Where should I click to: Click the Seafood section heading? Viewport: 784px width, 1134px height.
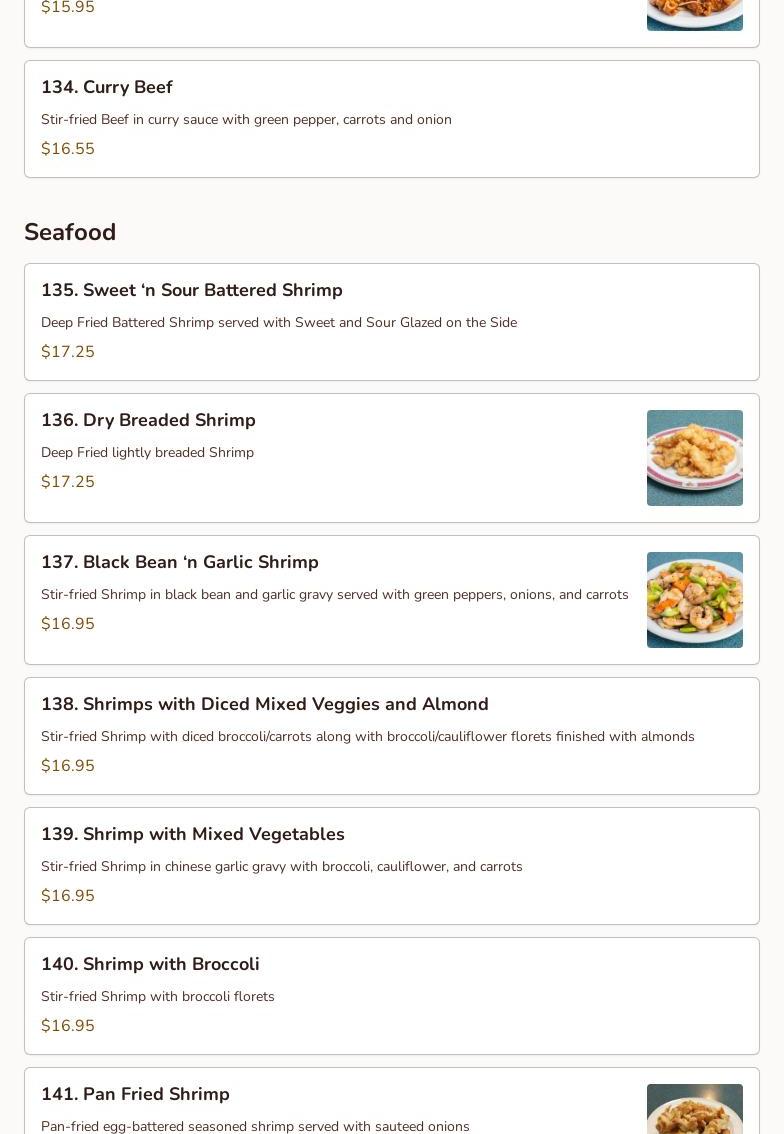(70, 232)
